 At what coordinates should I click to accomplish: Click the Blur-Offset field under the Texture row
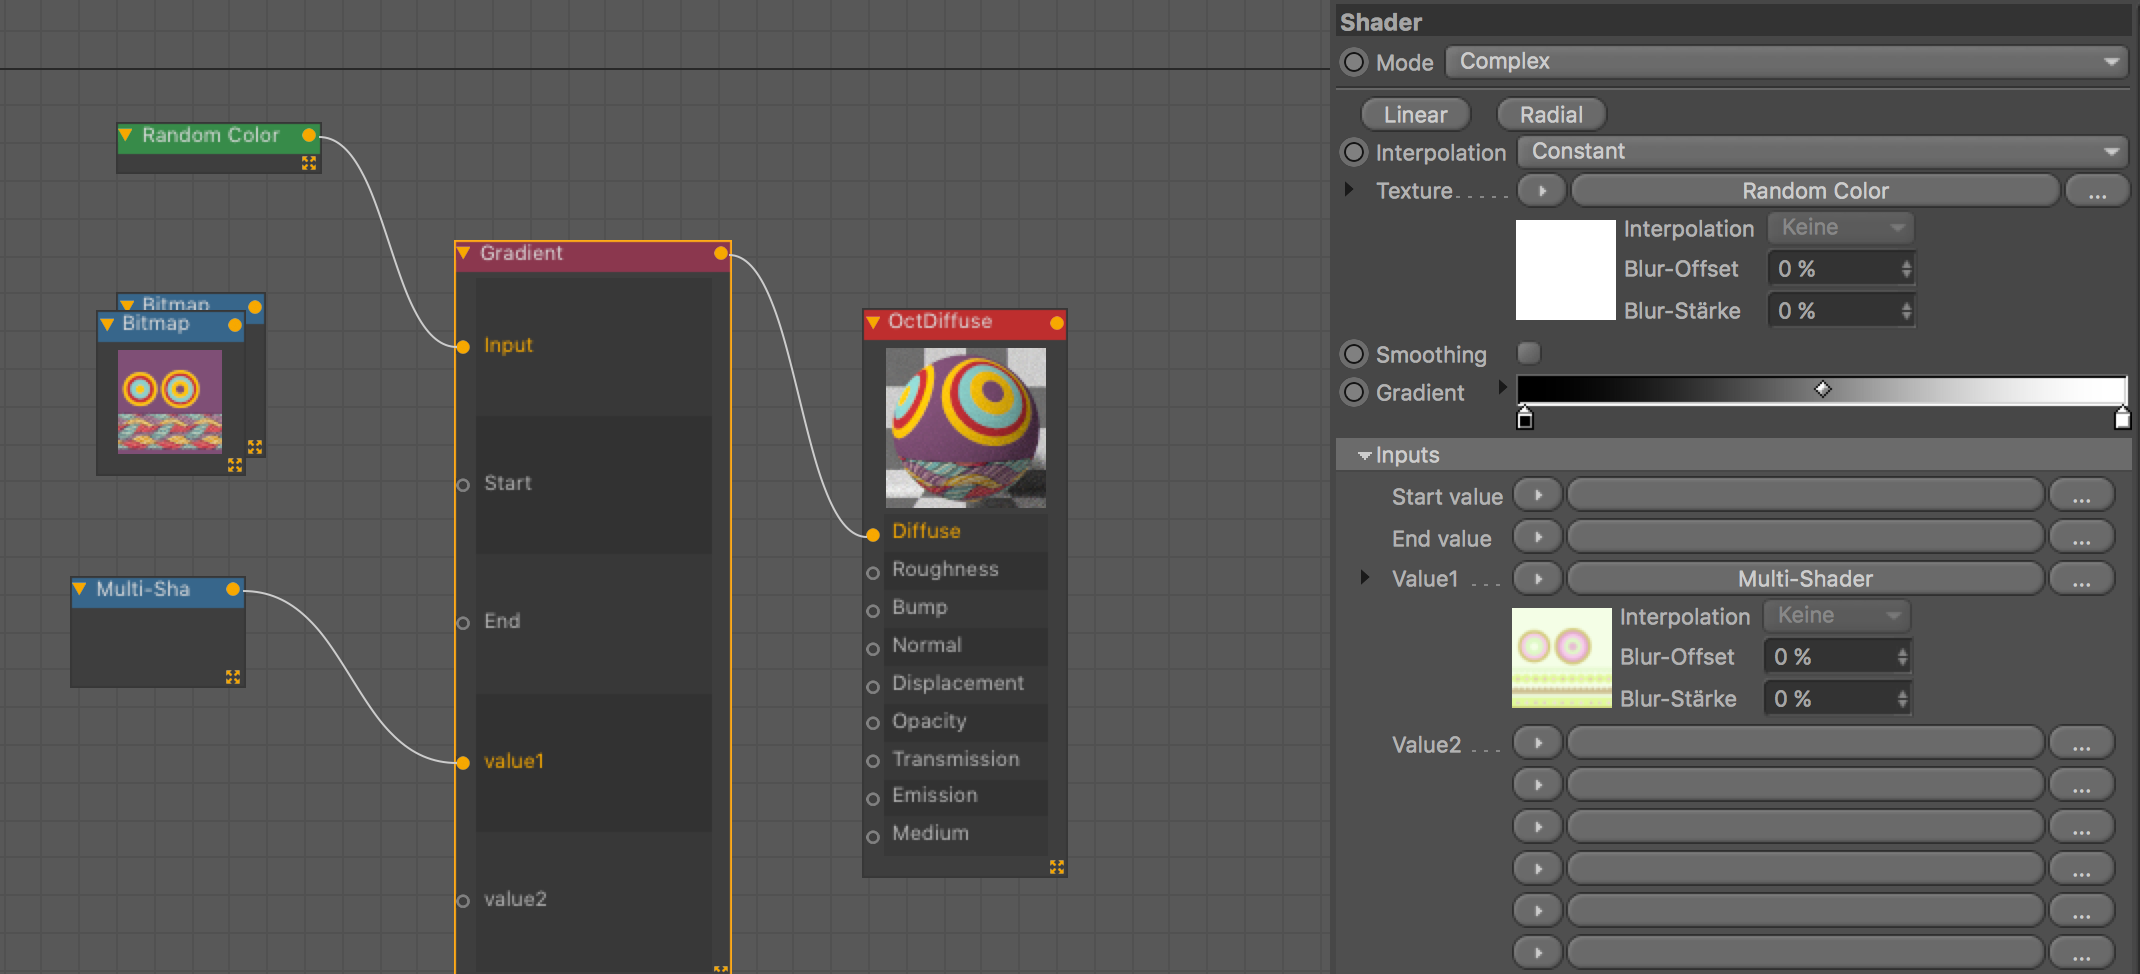[1841, 269]
